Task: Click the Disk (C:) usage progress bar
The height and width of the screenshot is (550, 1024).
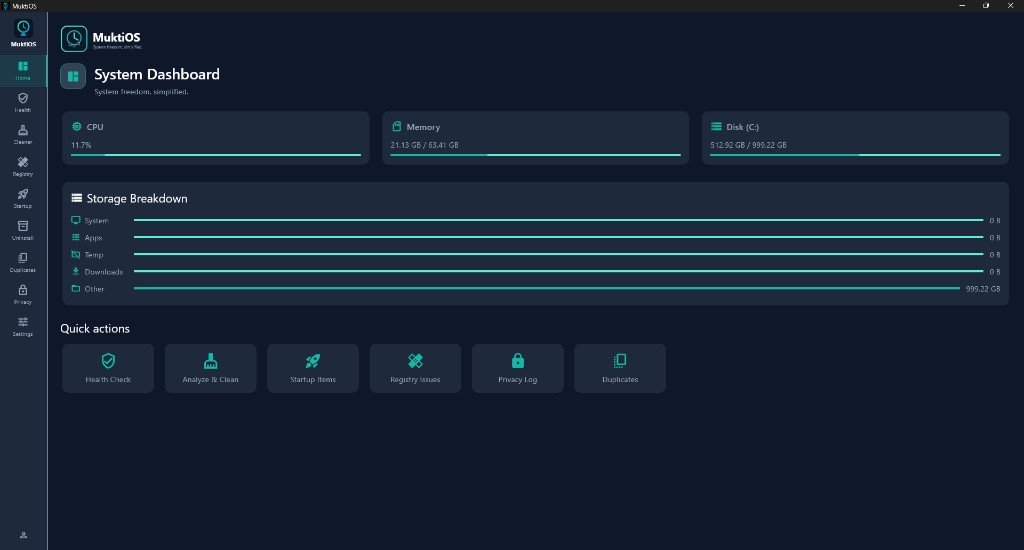Action: pyautogui.click(x=856, y=155)
